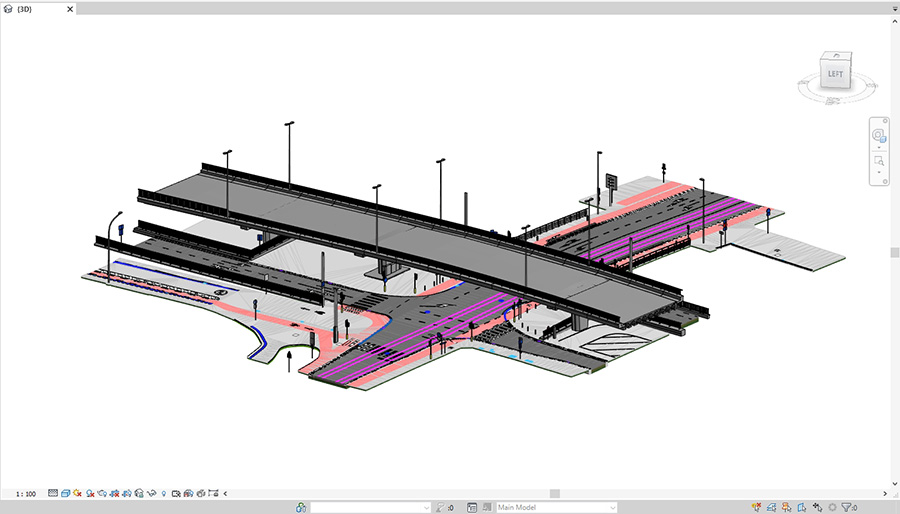Show or hide the crop region
The height and width of the screenshot is (514, 900).
(127, 493)
